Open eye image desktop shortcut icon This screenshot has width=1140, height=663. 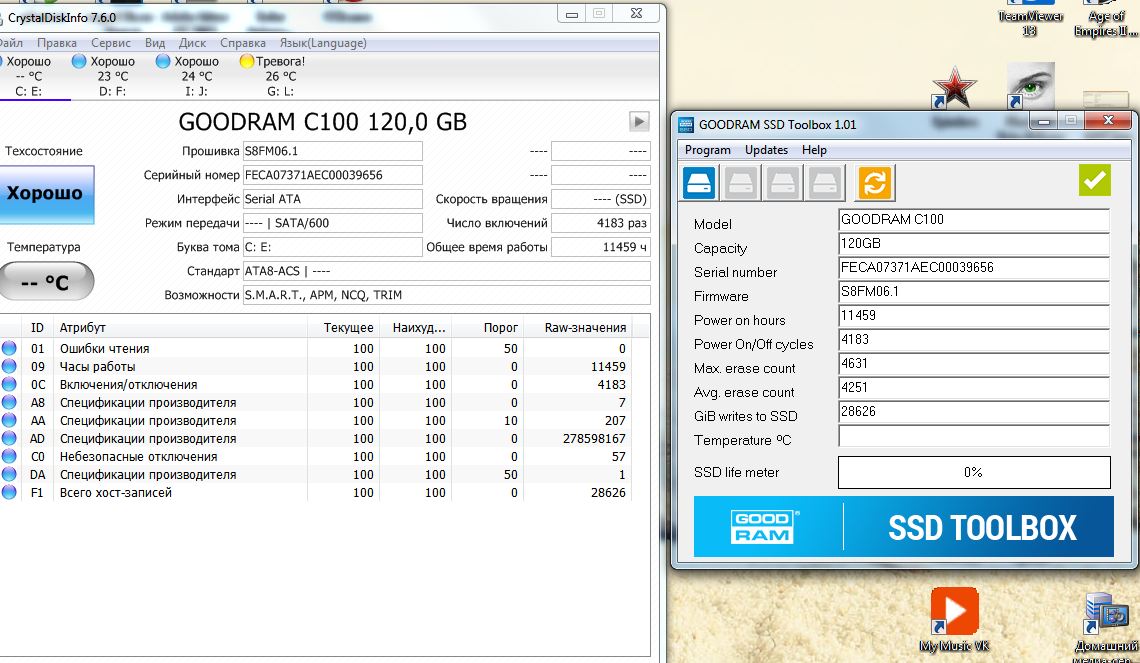click(x=1030, y=86)
